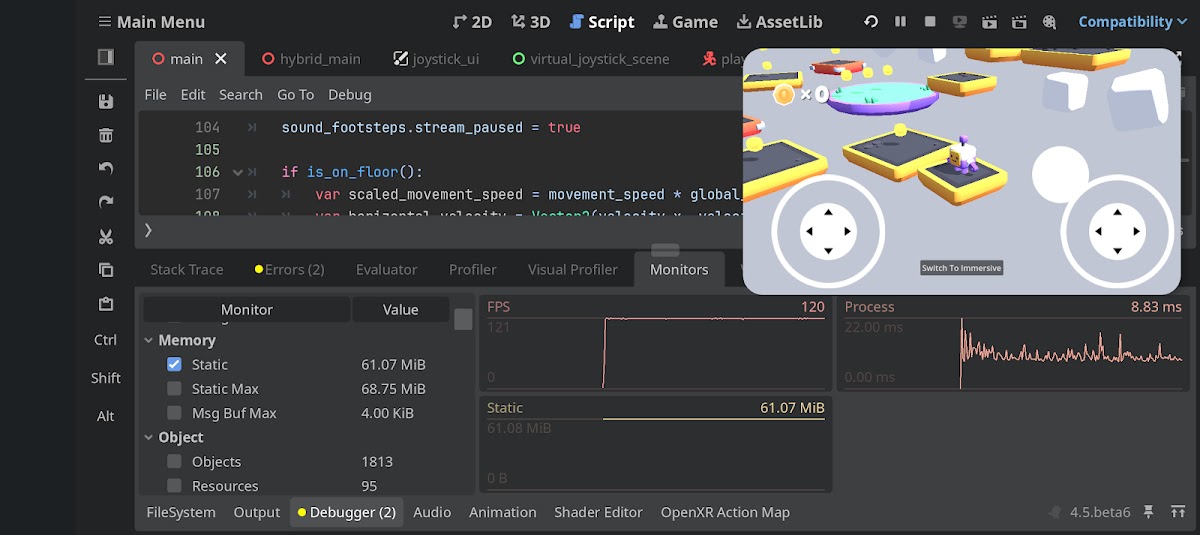Pin the bottom panel

(1149, 512)
